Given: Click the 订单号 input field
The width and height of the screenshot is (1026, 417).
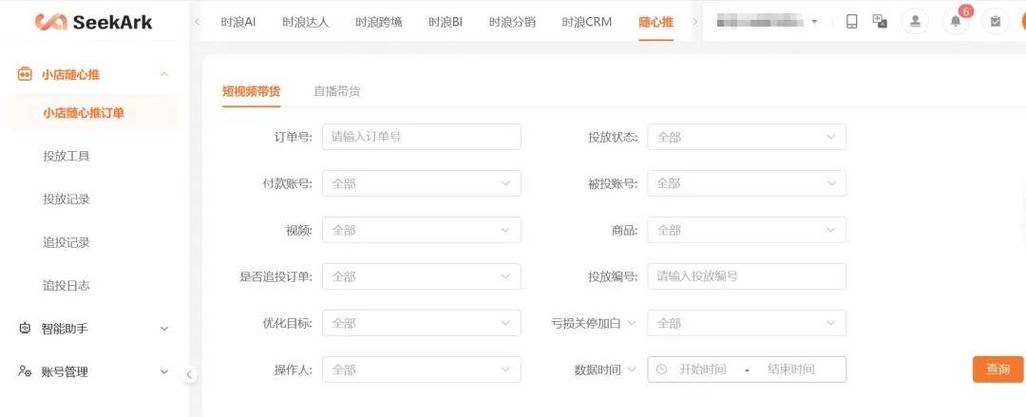Looking at the screenshot, I should 421,137.
